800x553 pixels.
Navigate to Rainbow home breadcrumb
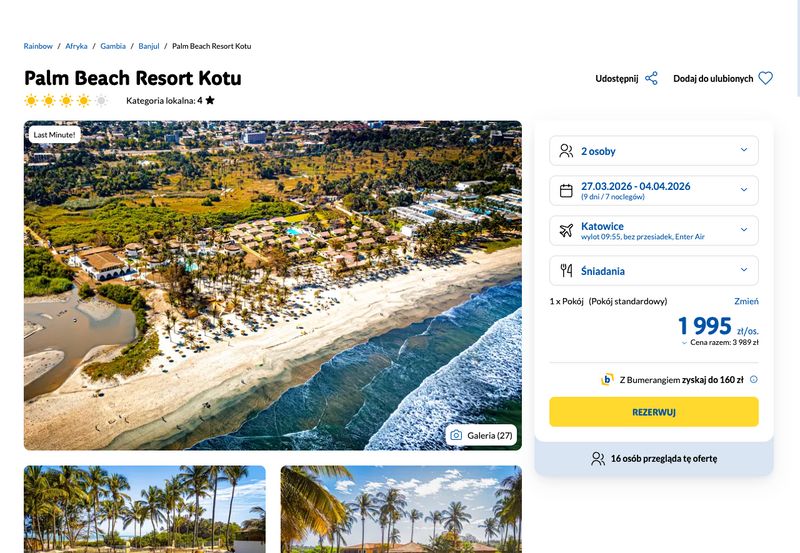tap(38, 46)
